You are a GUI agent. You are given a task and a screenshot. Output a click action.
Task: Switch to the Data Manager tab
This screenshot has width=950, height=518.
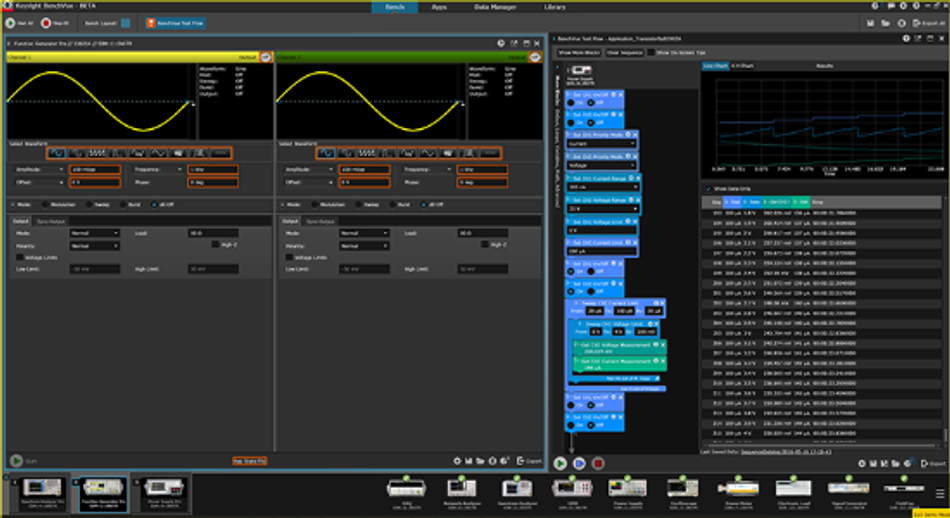coord(495,7)
